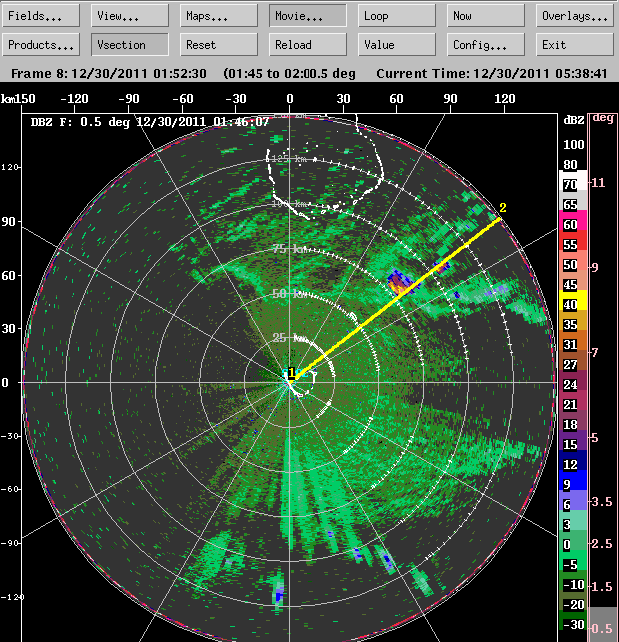This screenshot has width=619, height=642.
Task: Open the Maps... dialog
Action: pos(219,16)
